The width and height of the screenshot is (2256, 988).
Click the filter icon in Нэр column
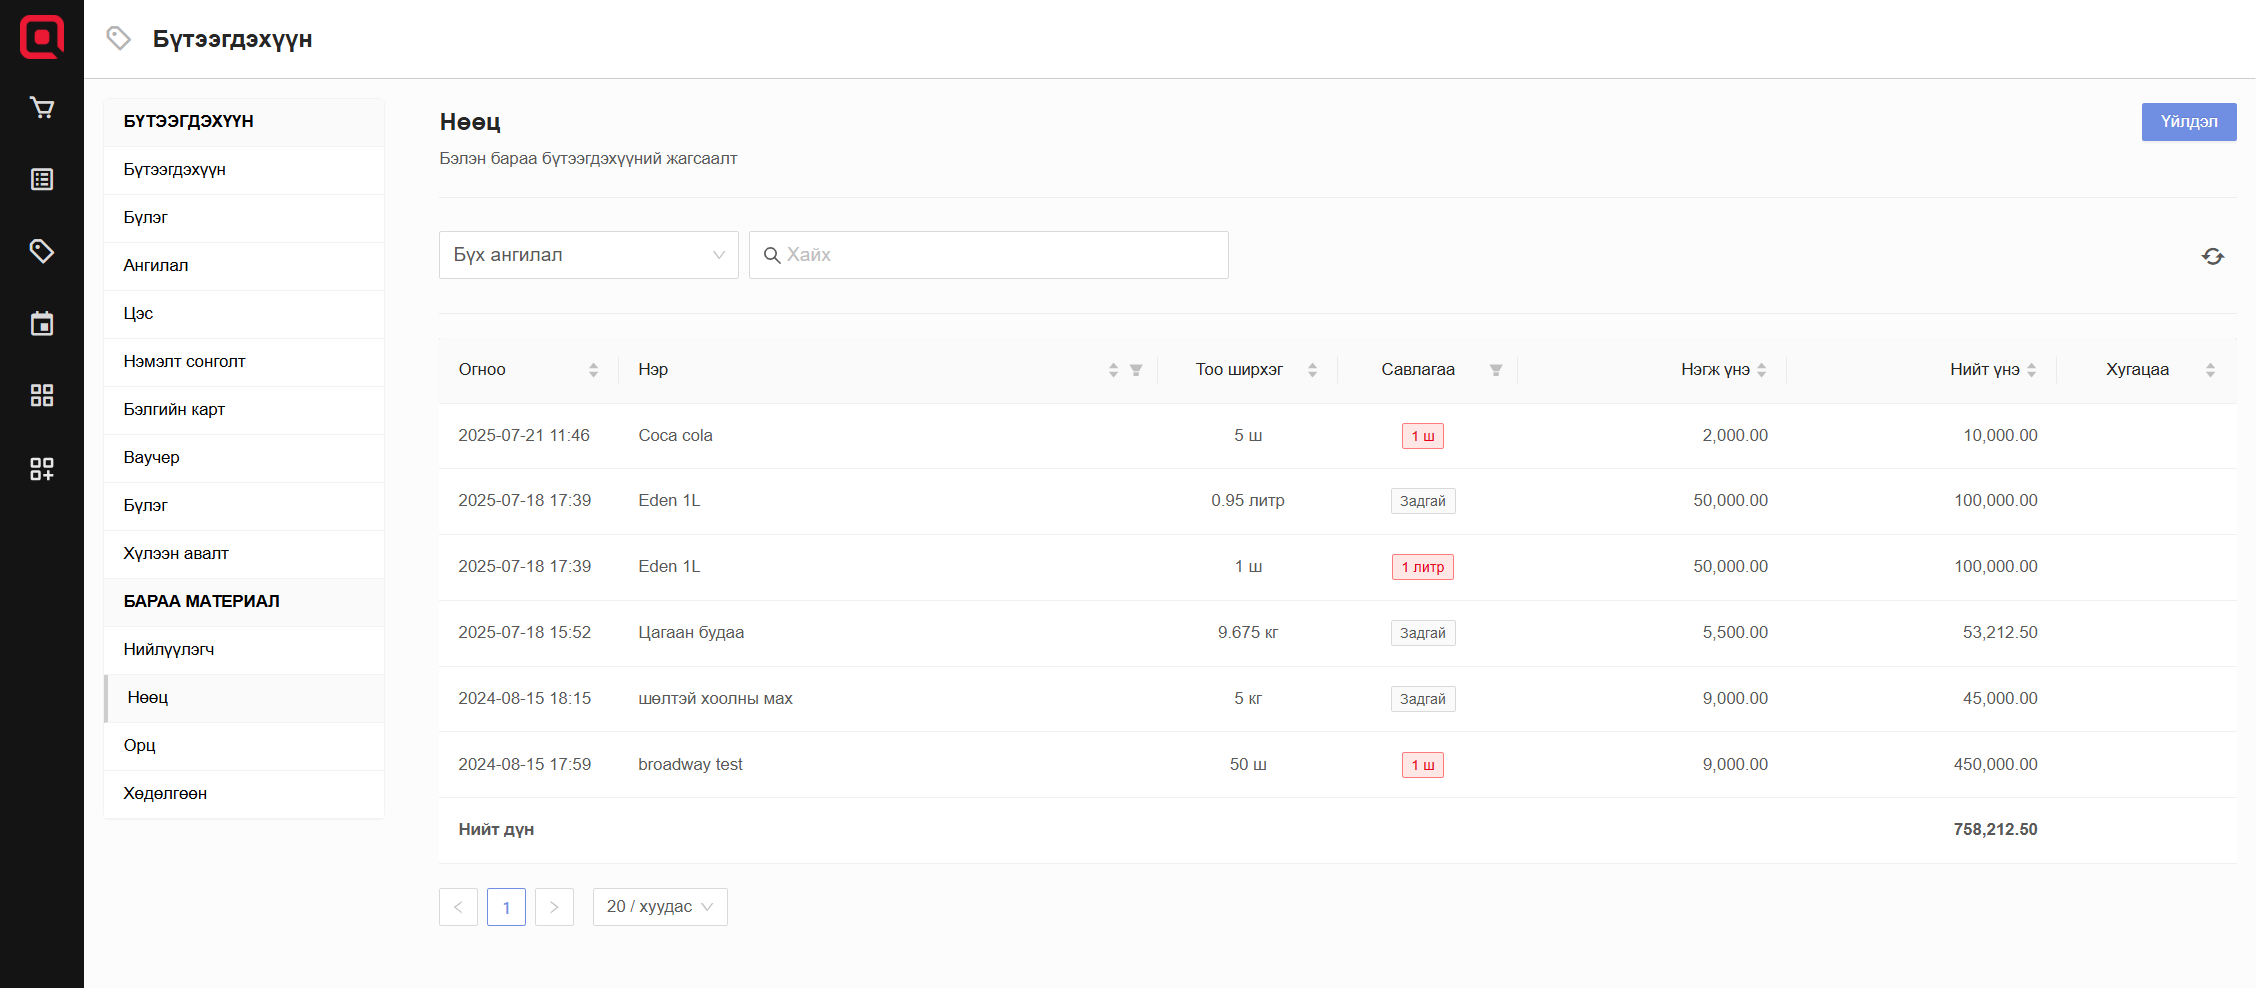point(1136,370)
